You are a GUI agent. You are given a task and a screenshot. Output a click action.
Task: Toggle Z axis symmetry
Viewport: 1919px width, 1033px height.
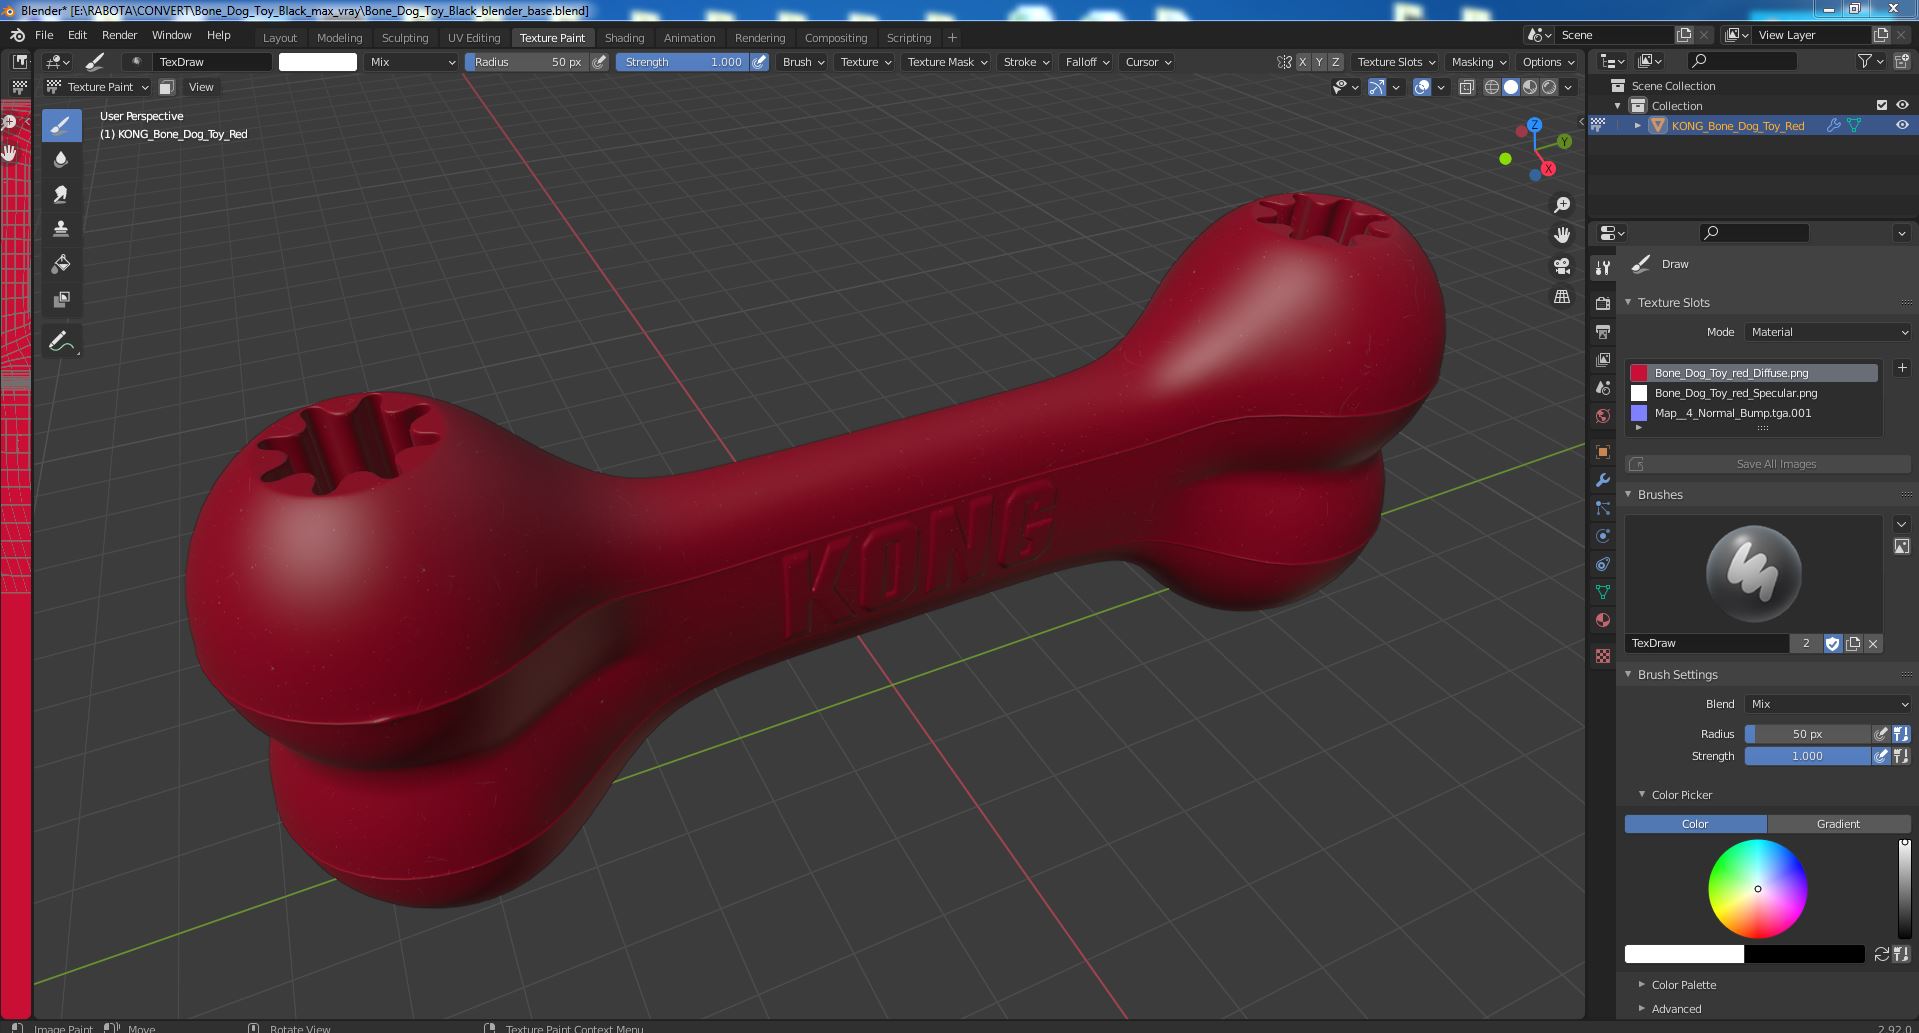point(1335,62)
